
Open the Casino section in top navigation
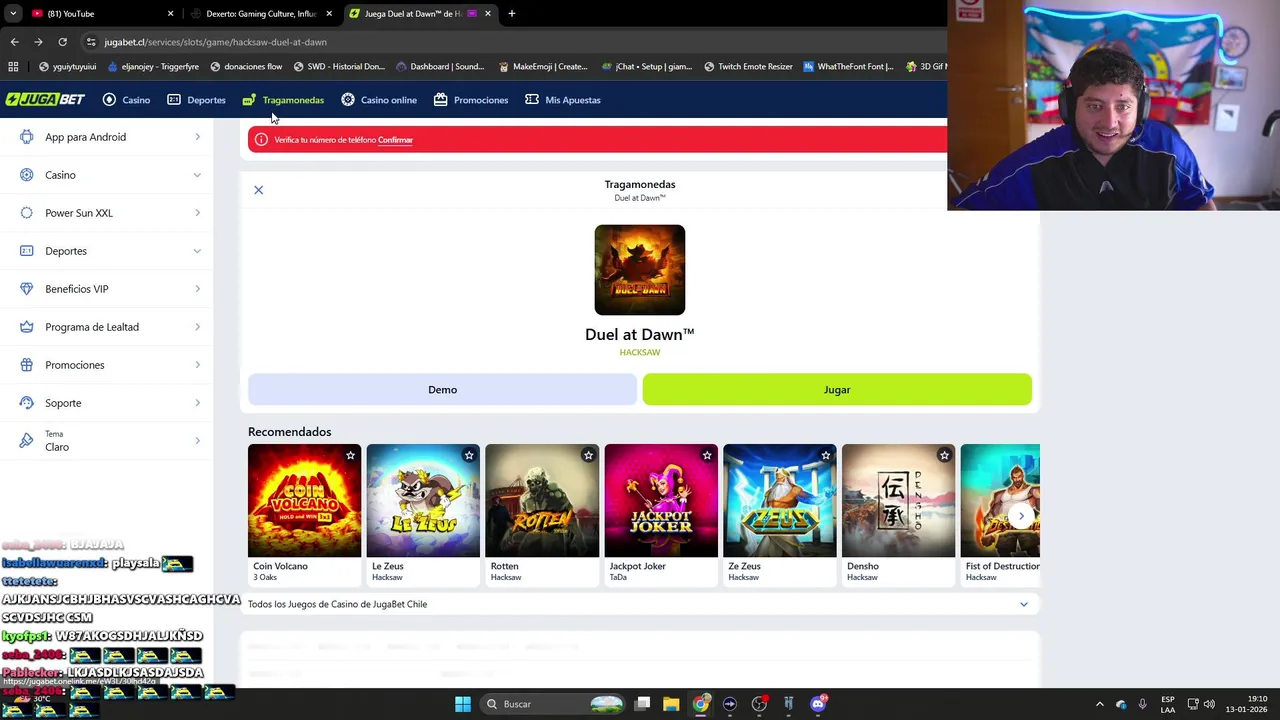point(126,100)
